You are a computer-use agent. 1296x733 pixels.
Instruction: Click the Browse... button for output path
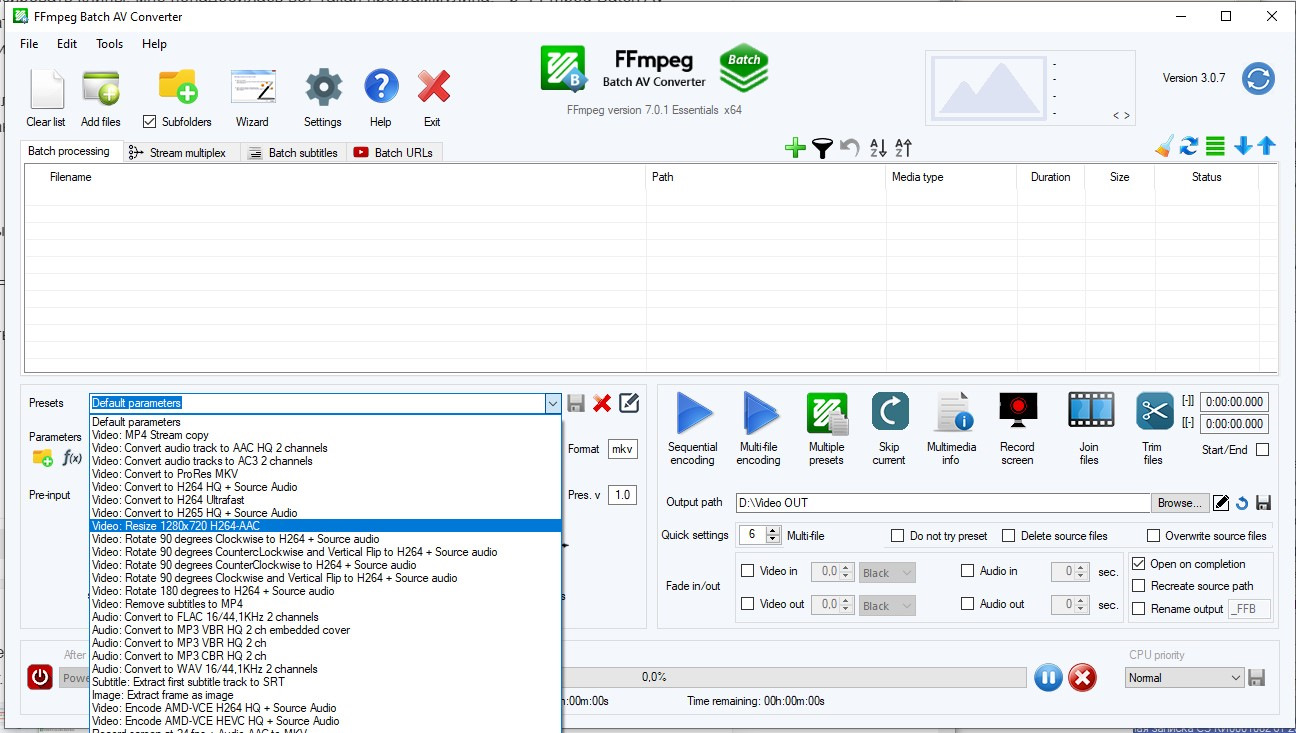pyautogui.click(x=1180, y=503)
